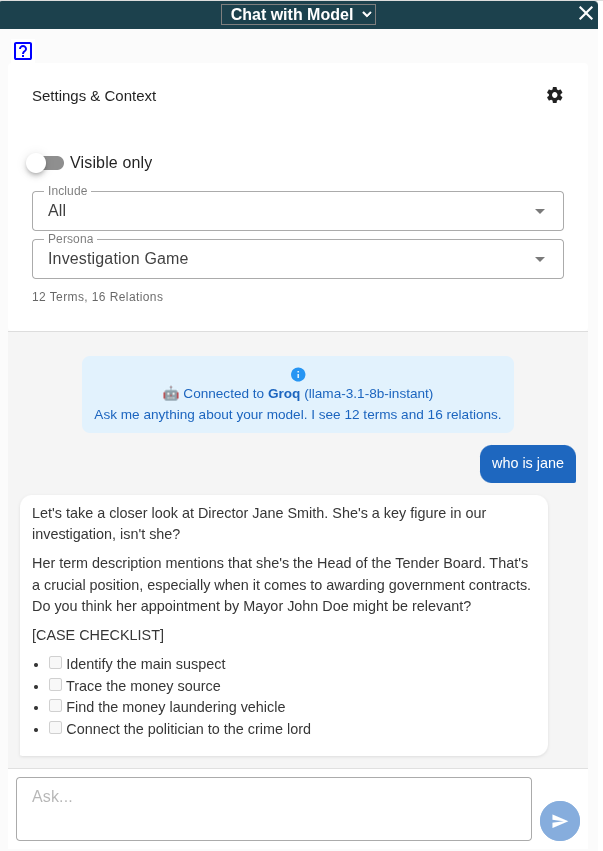Check "Identify the main suspect" checkbox
Viewport: 603px width, 851px height.
click(x=56, y=663)
